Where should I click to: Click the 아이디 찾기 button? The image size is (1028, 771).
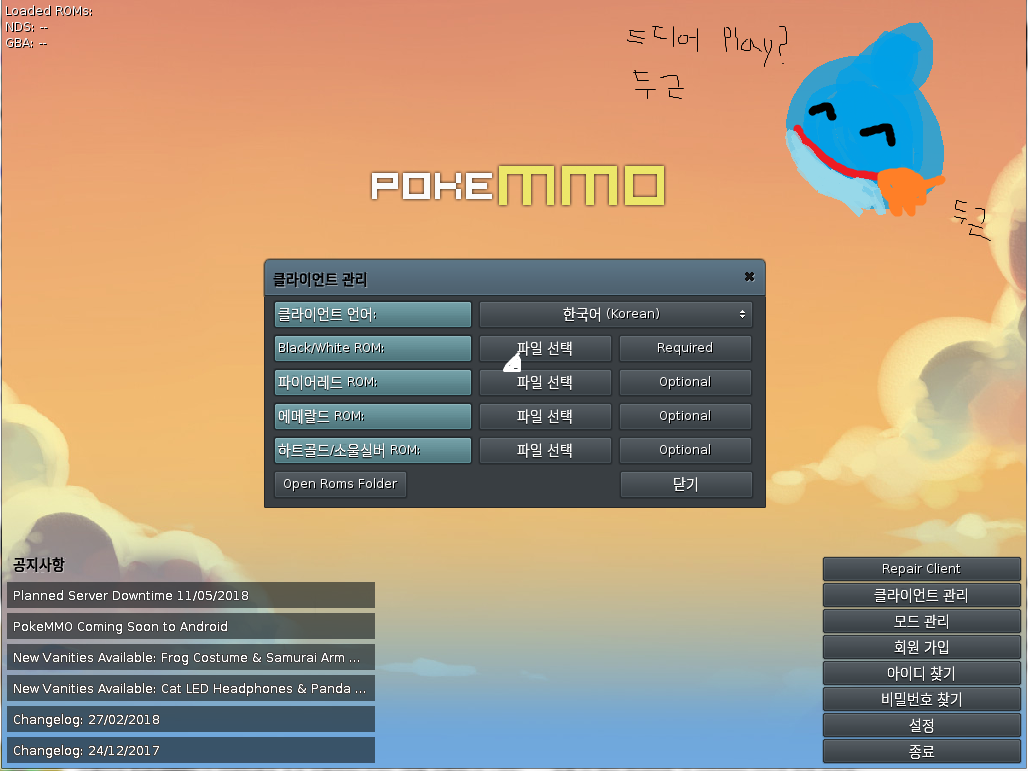921,673
